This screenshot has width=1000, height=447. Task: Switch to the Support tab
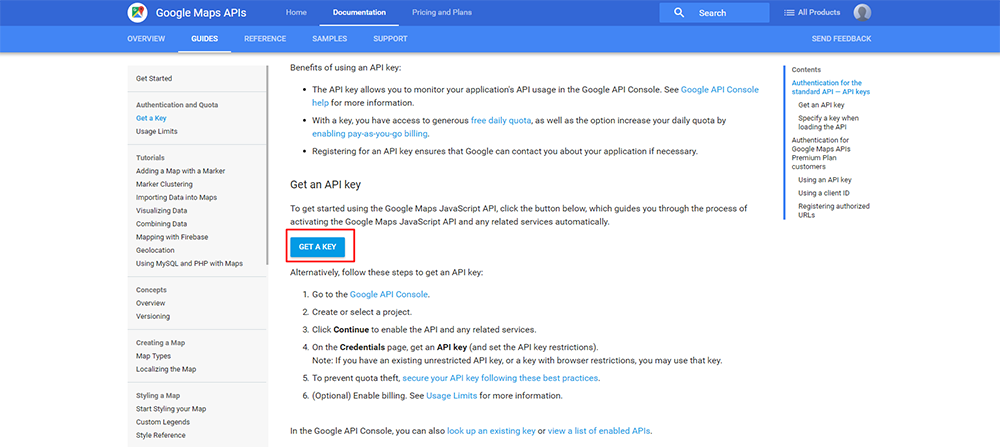(390, 39)
